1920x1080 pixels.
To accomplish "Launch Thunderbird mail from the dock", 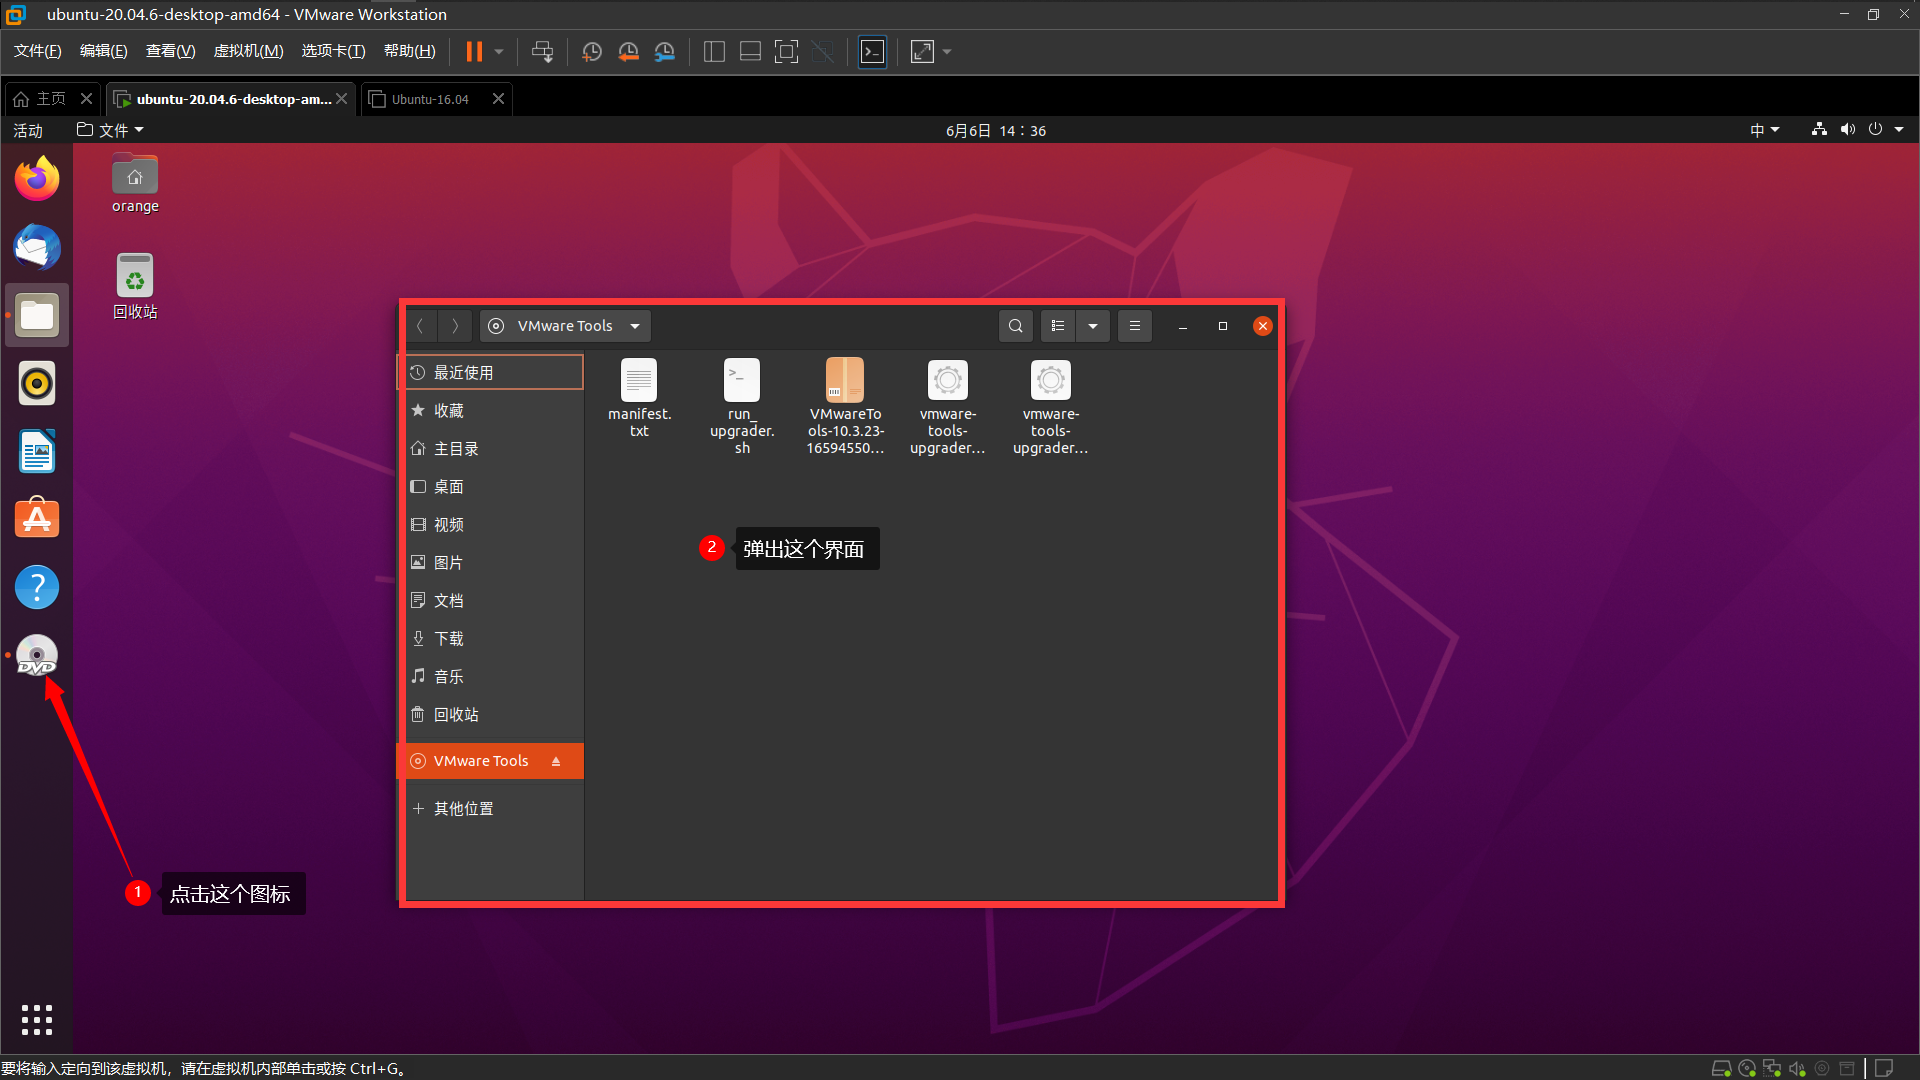I will 37,247.
